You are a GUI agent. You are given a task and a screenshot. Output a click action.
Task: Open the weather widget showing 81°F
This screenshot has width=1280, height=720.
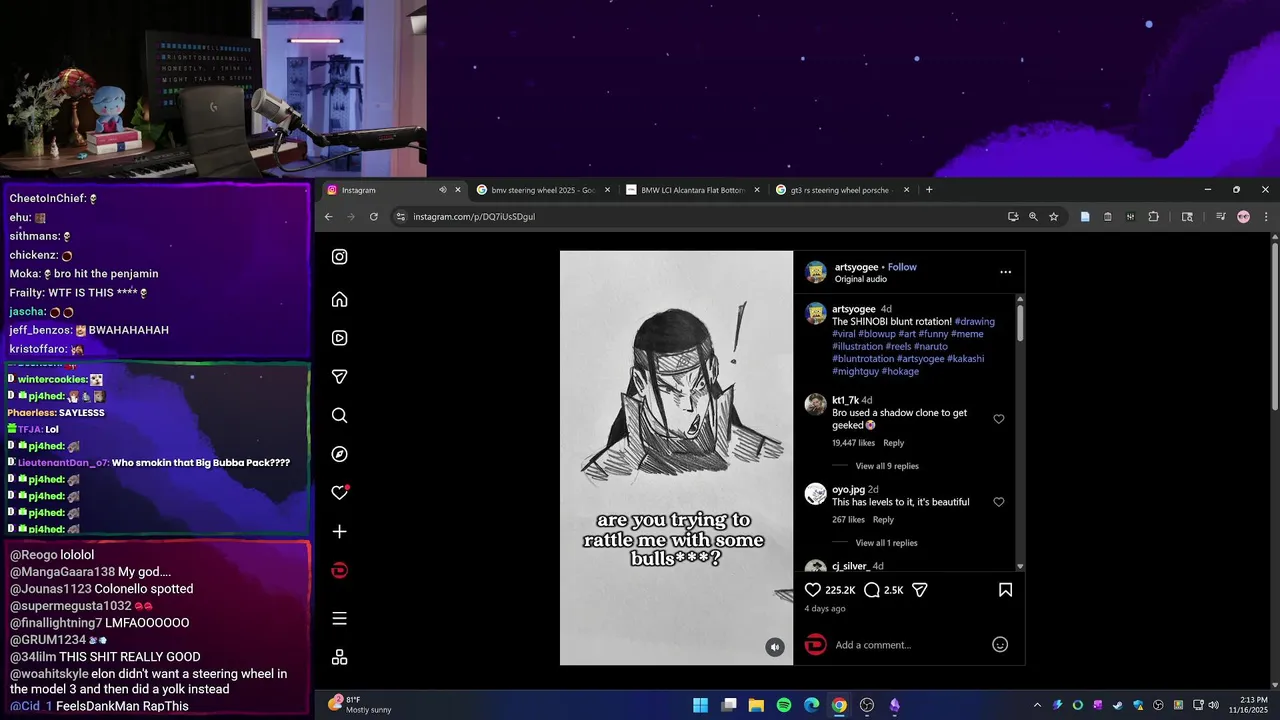[360, 705]
